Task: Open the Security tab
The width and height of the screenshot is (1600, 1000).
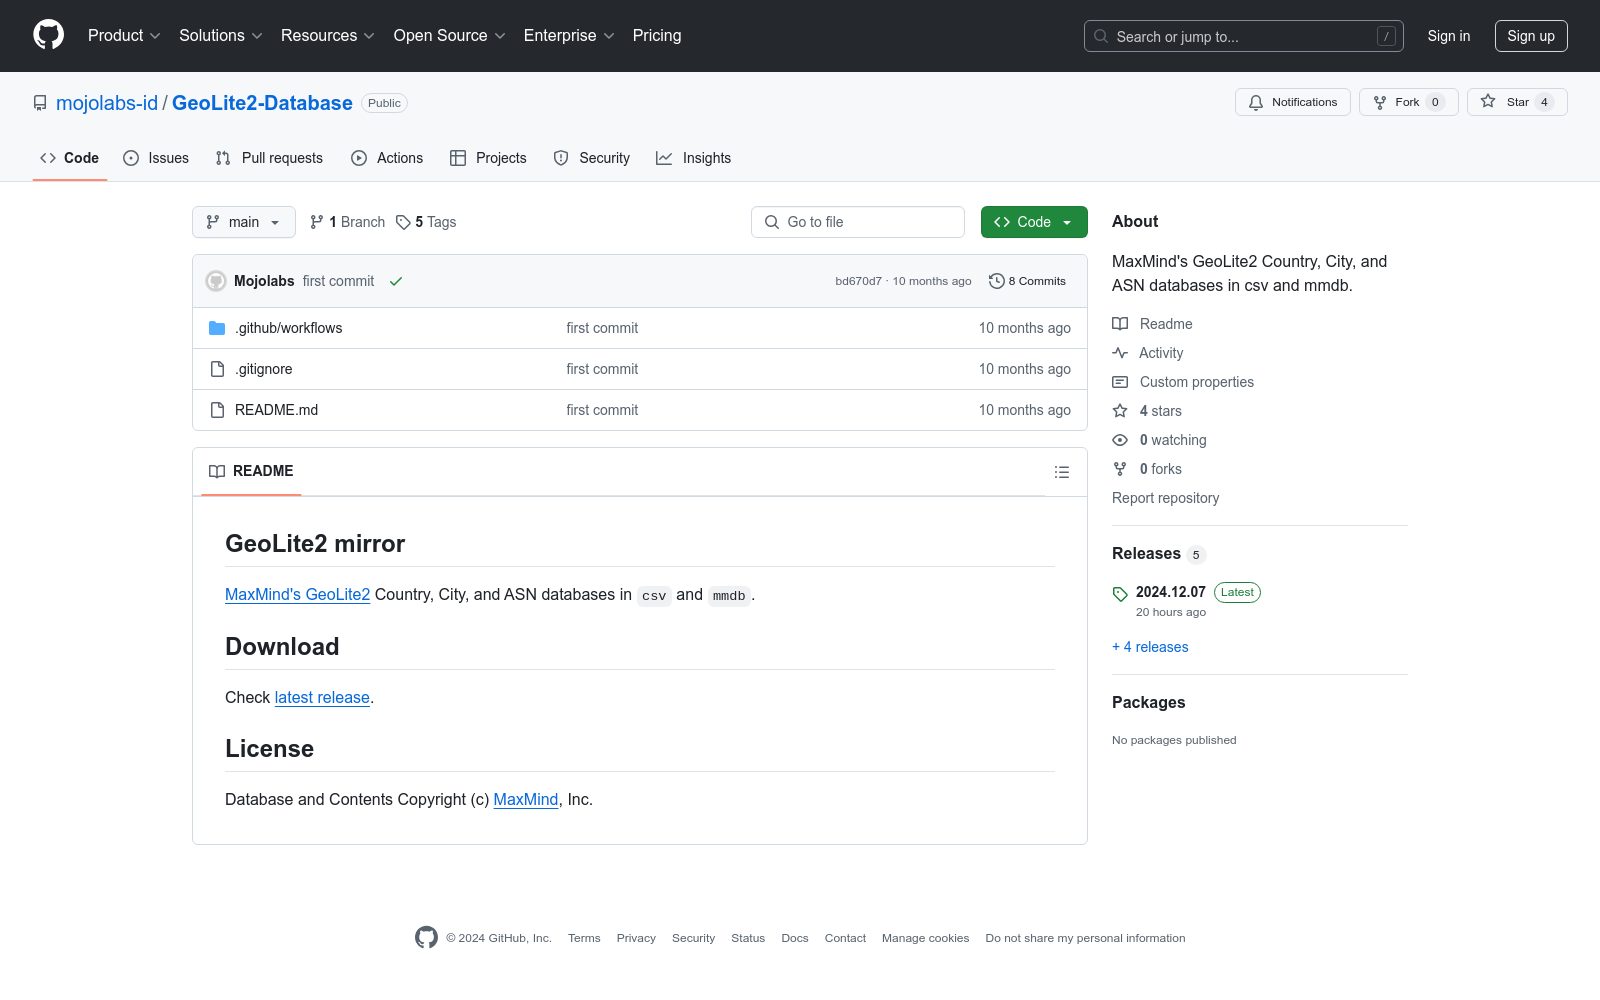Action: coord(592,158)
